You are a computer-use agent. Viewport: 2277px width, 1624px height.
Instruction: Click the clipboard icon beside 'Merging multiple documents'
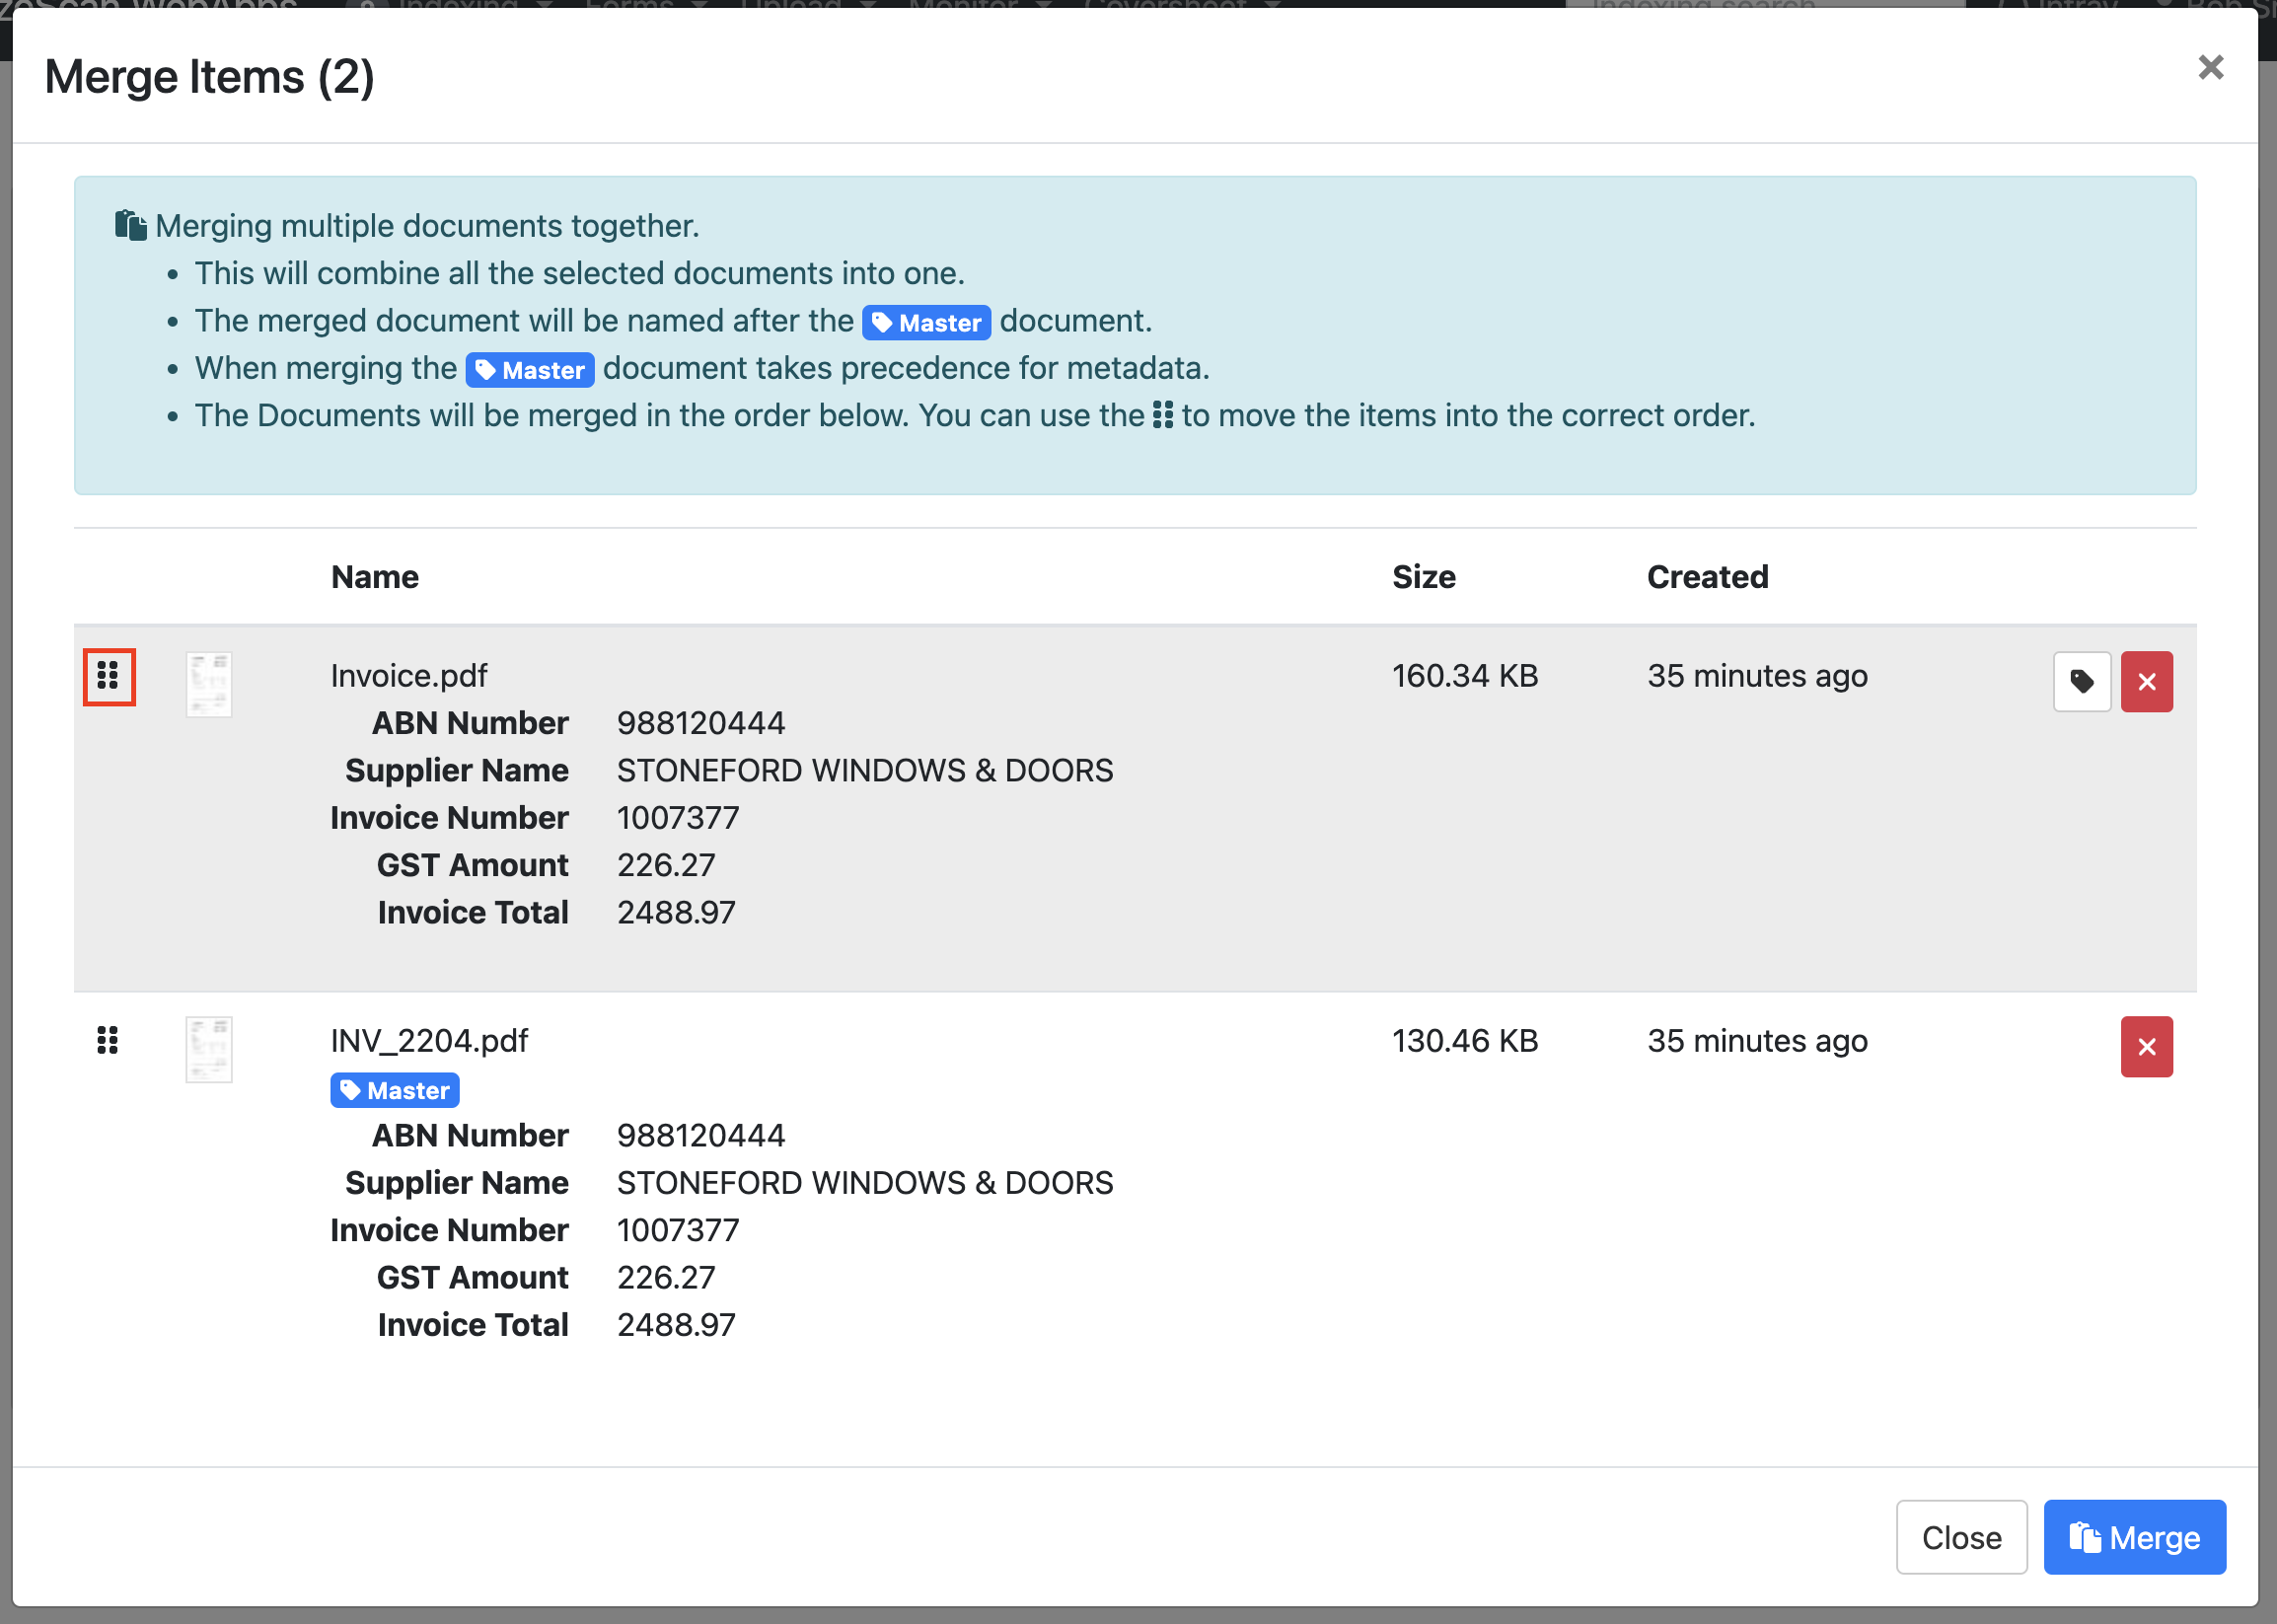click(131, 226)
